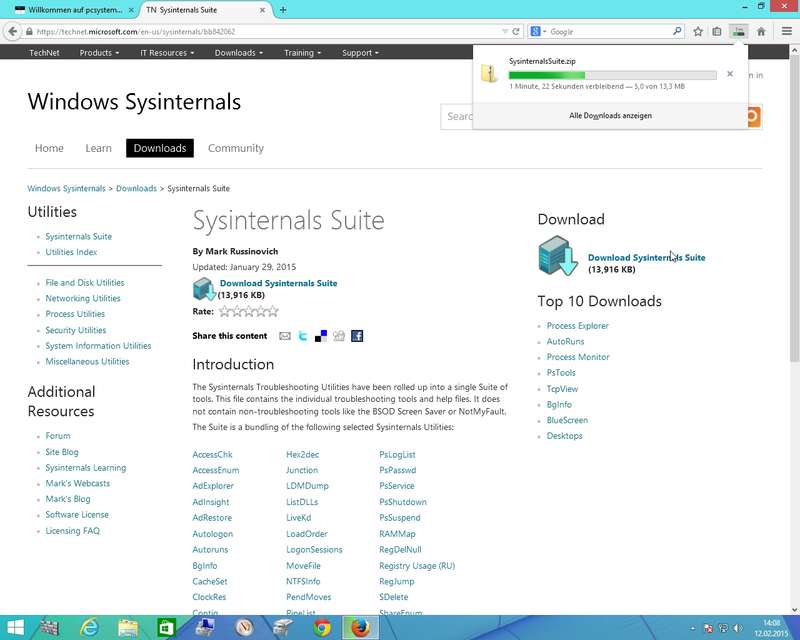
Task: Click small download icon beside article link
Action: [204, 289]
